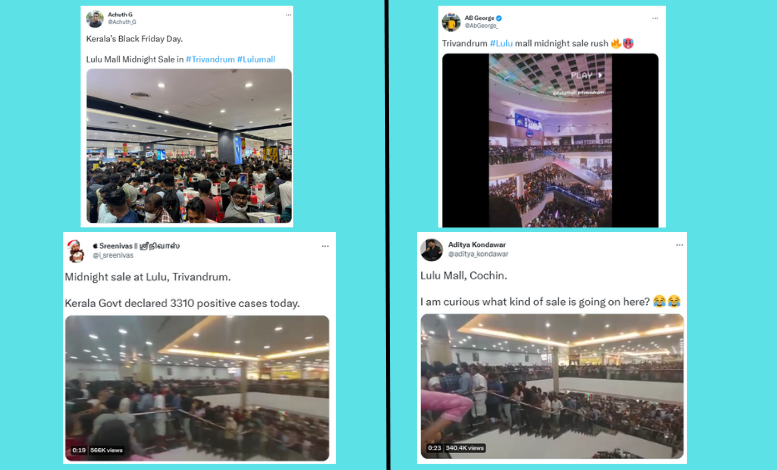Click AB George's blue verified badge
Screen dimensions: 777x470
point(499,18)
